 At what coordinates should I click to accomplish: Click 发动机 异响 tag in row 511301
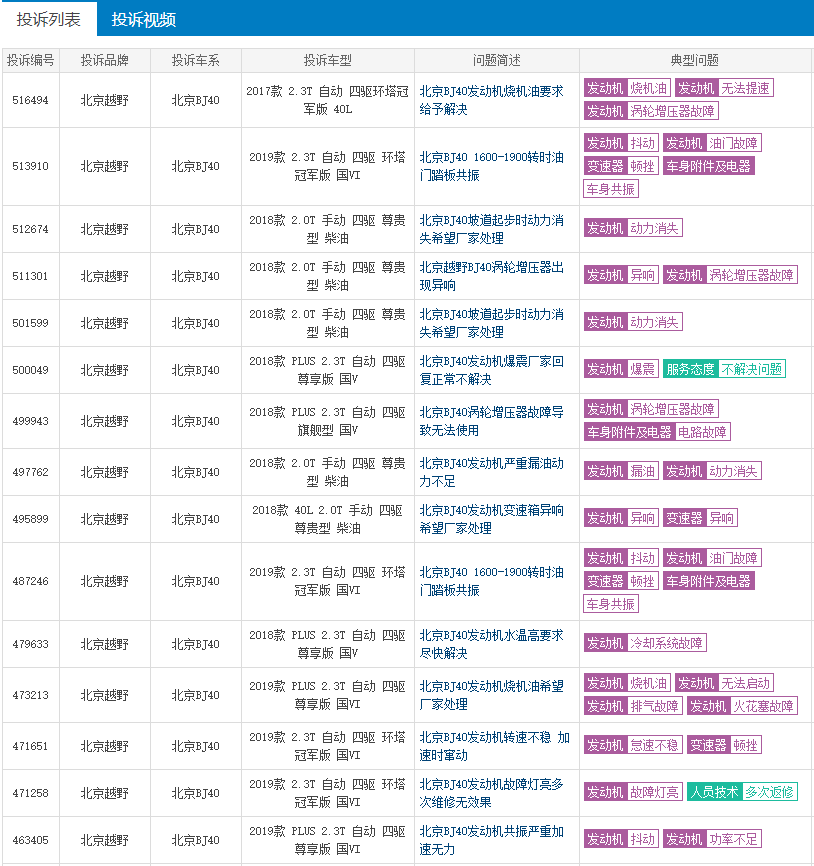click(621, 275)
